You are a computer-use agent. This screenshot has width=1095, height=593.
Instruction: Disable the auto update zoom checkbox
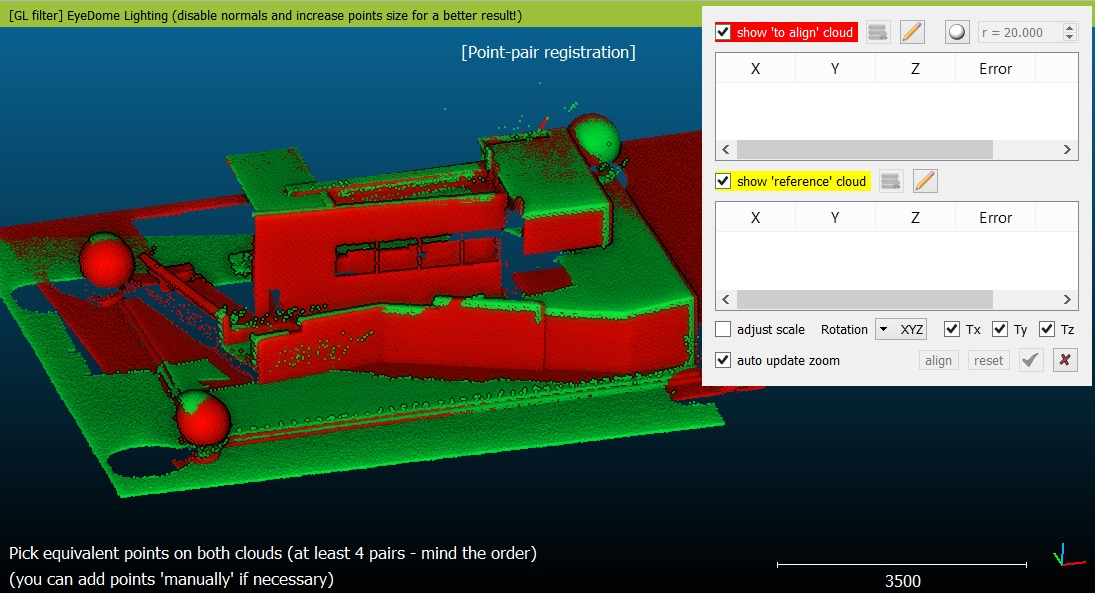click(x=723, y=360)
